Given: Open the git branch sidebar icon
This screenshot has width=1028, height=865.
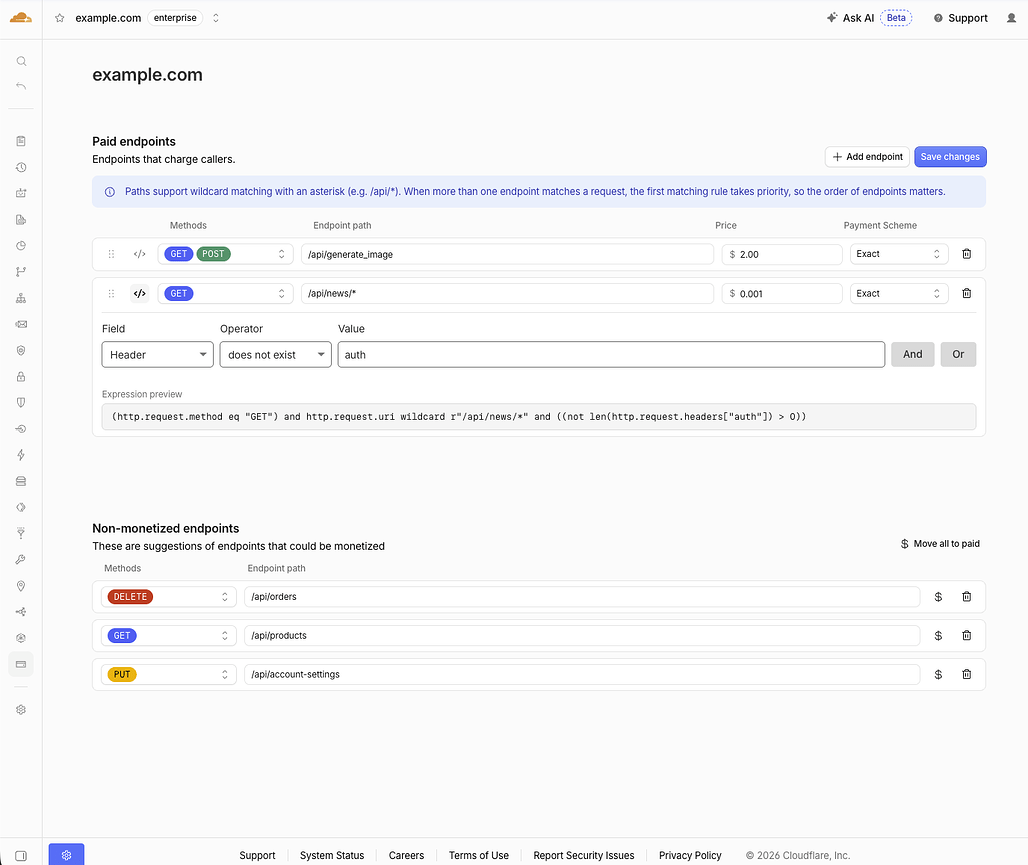Looking at the screenshot, I should coord(21,272).
